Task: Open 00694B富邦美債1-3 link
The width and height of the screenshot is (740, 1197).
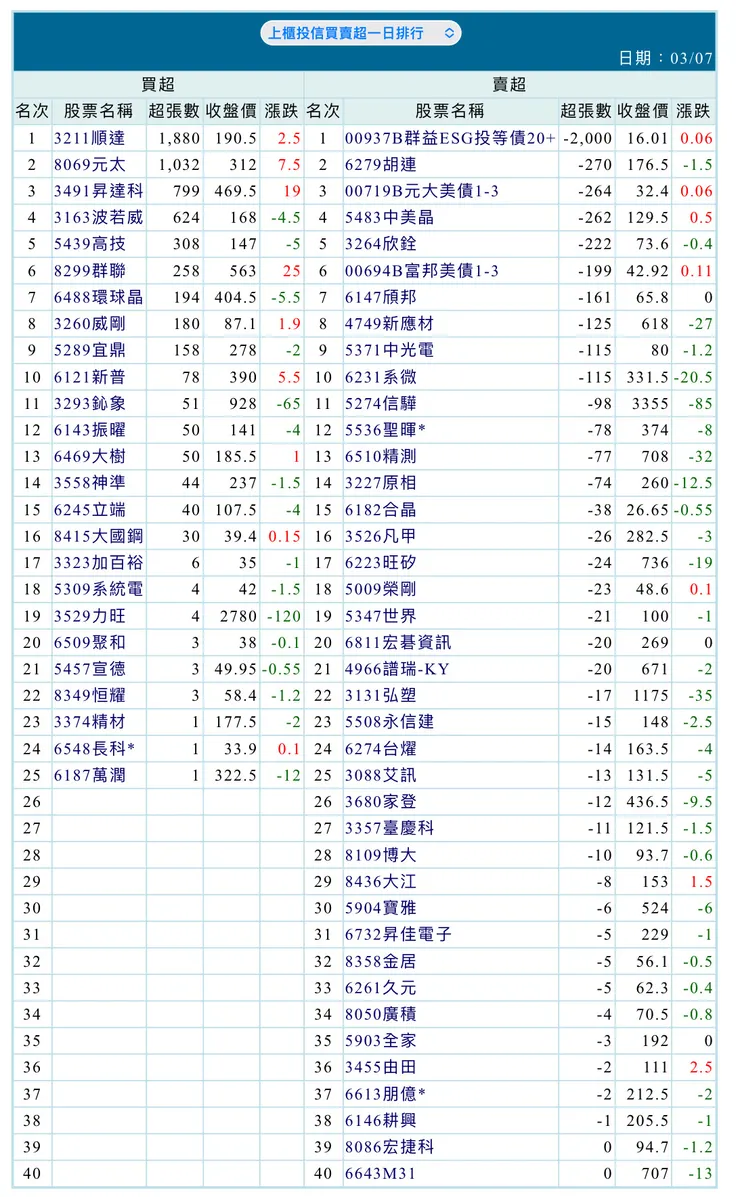Action: (422, 271)
